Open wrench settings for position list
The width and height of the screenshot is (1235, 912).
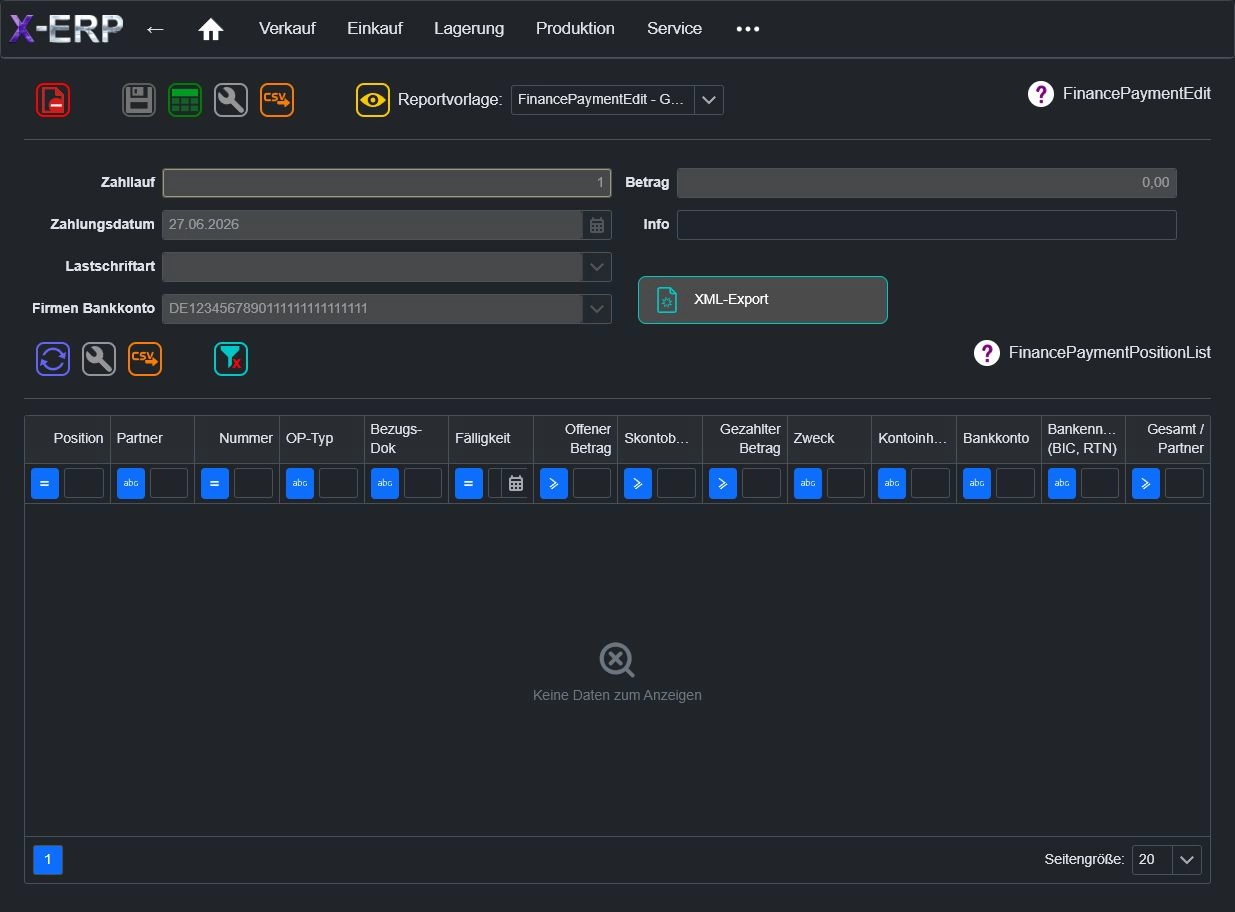tap(99, 359)
